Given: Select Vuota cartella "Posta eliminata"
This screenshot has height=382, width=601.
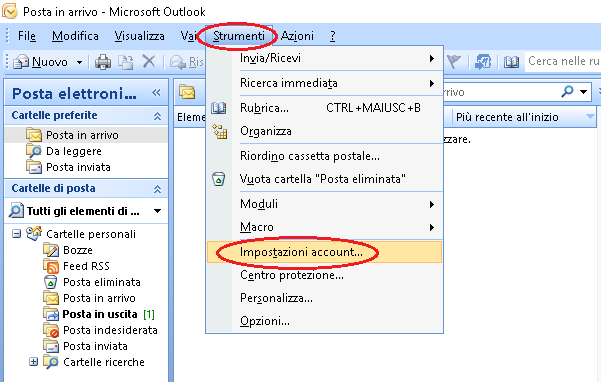Looking at the screenshot, I should coord(324,179).
